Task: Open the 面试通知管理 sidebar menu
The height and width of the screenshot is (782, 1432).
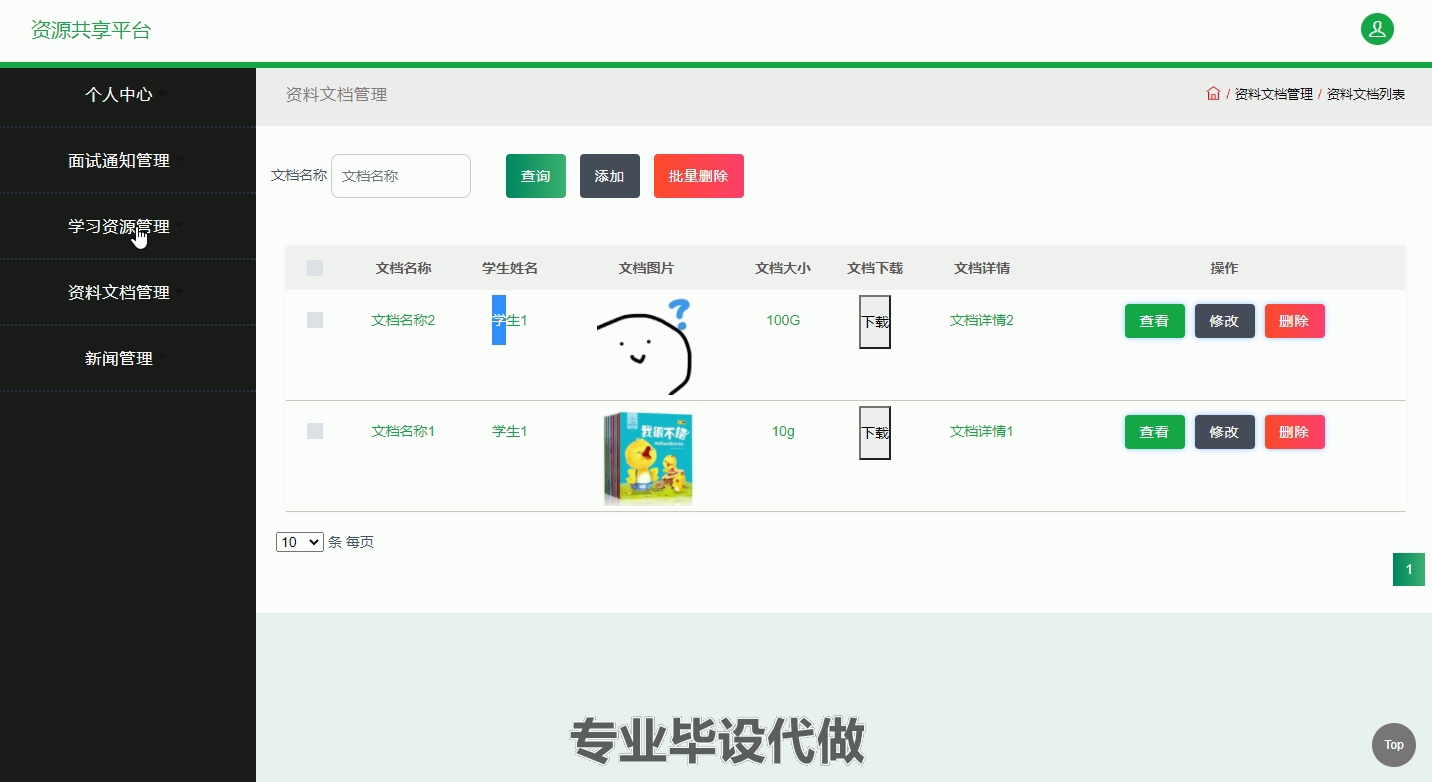Action: 119,161
